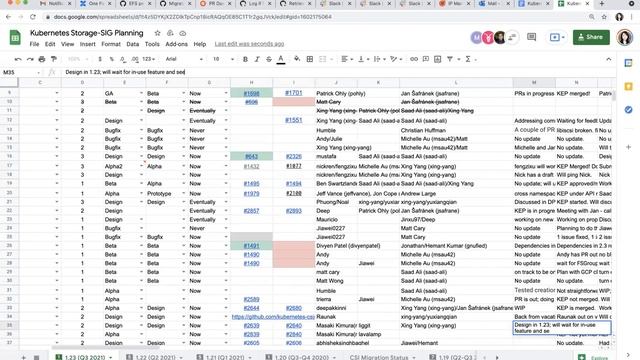Viewport: 640px width, 360px height.
Task: Click the Share button
Action: point(591,37)
